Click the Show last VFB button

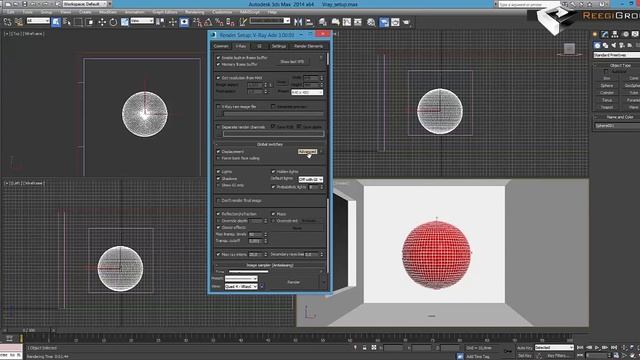point(292,62)
